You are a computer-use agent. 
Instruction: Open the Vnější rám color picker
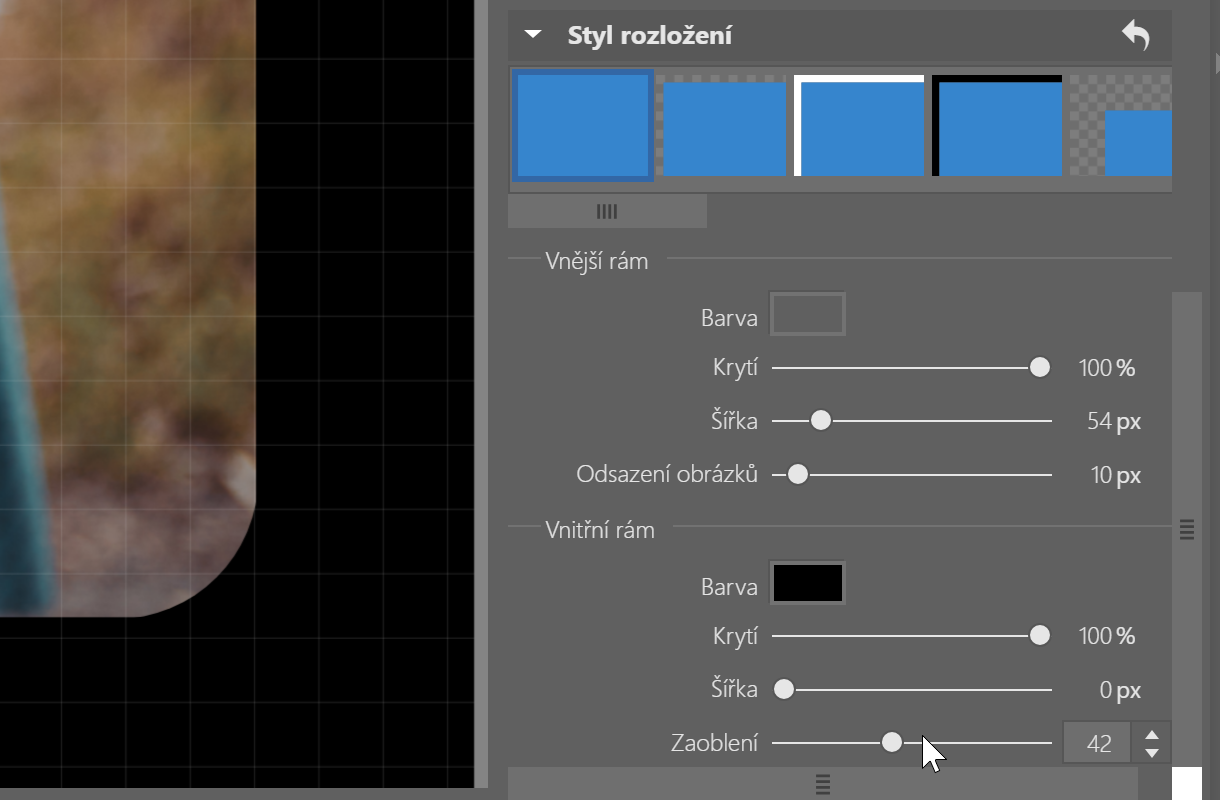(806, 314)
